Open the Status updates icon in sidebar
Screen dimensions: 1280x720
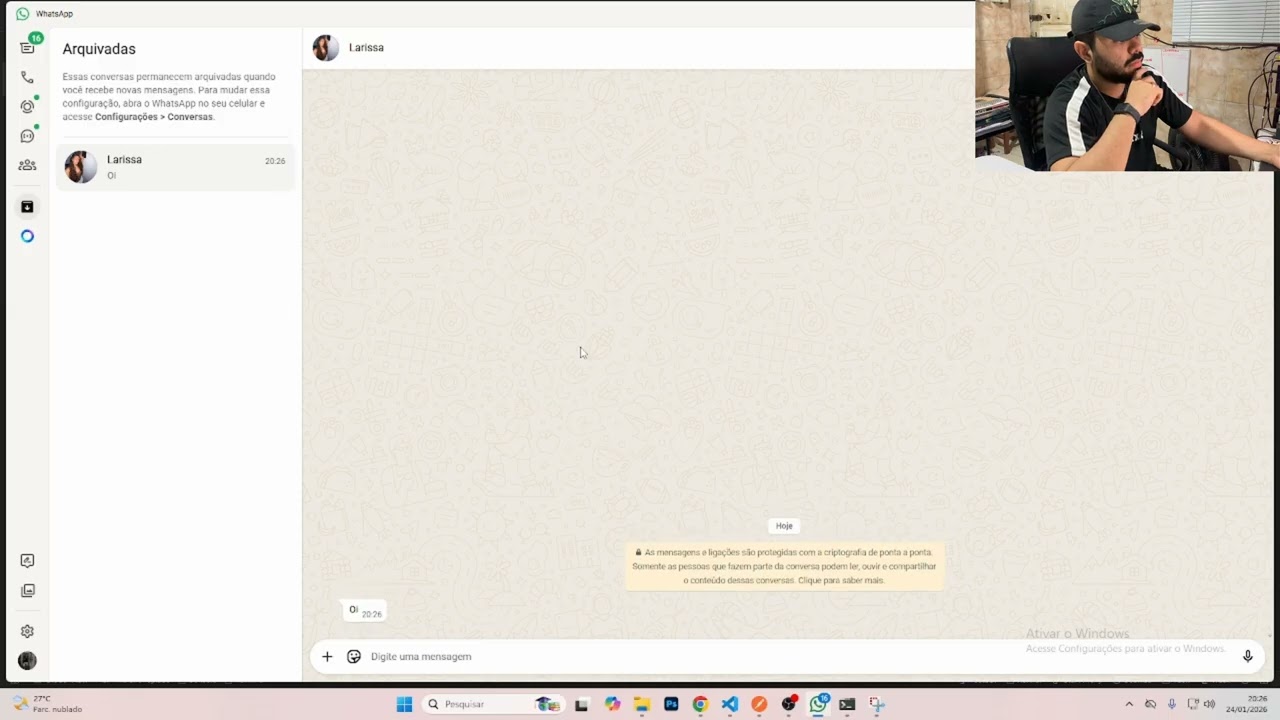tap(27, 106)
